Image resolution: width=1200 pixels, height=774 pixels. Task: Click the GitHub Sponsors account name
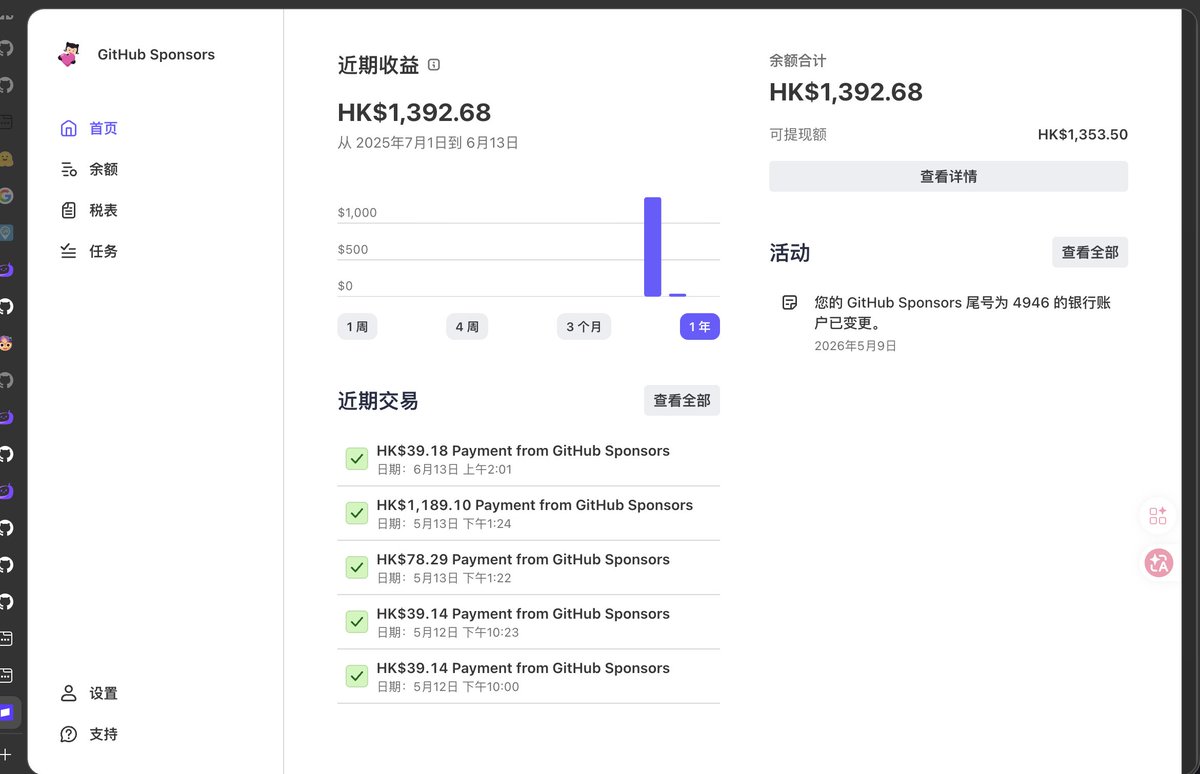click(x=156, y=55)
